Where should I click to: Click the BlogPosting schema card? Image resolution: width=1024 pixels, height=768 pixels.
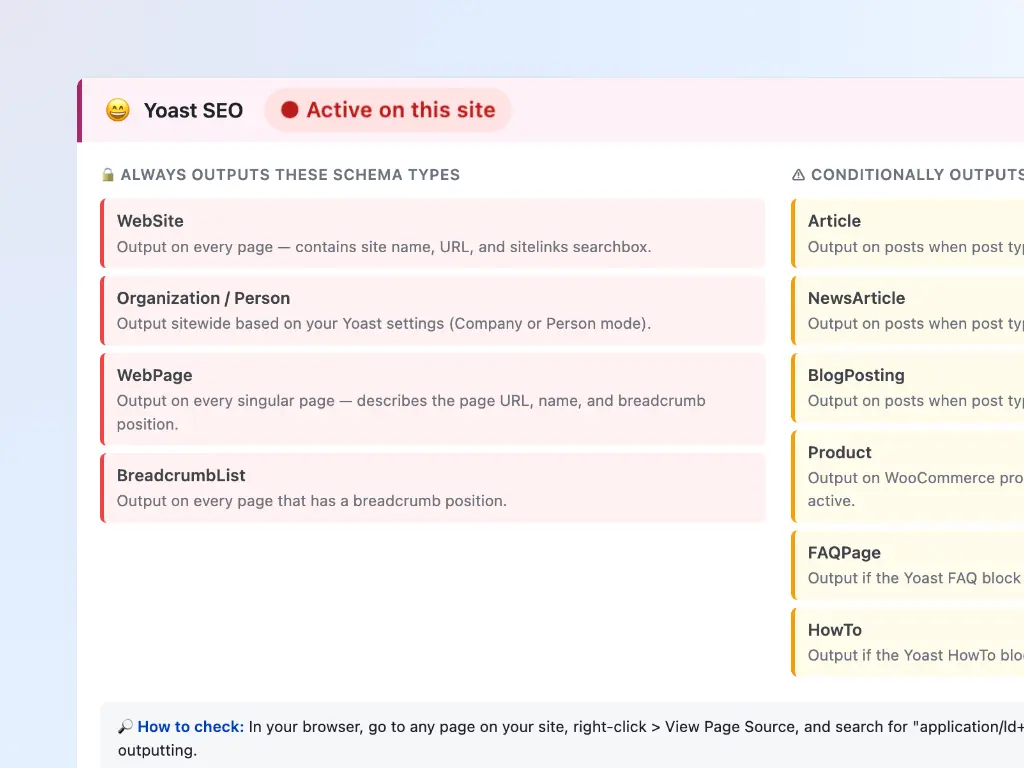coord(905,388)
